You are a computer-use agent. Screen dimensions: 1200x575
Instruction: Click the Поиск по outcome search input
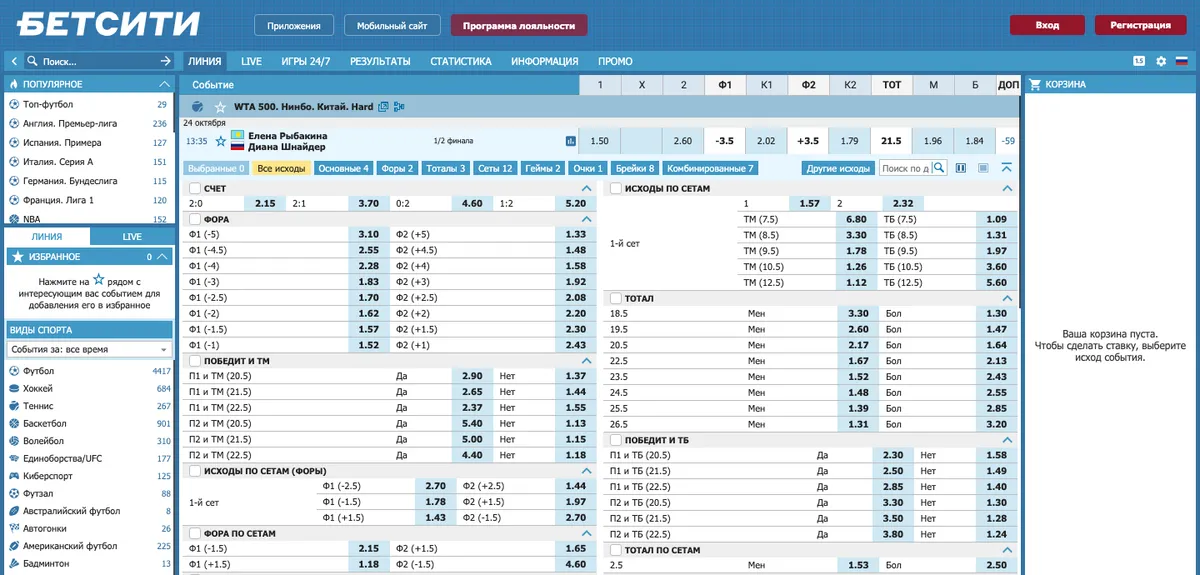pyautogui.click(x=906, y=168)
